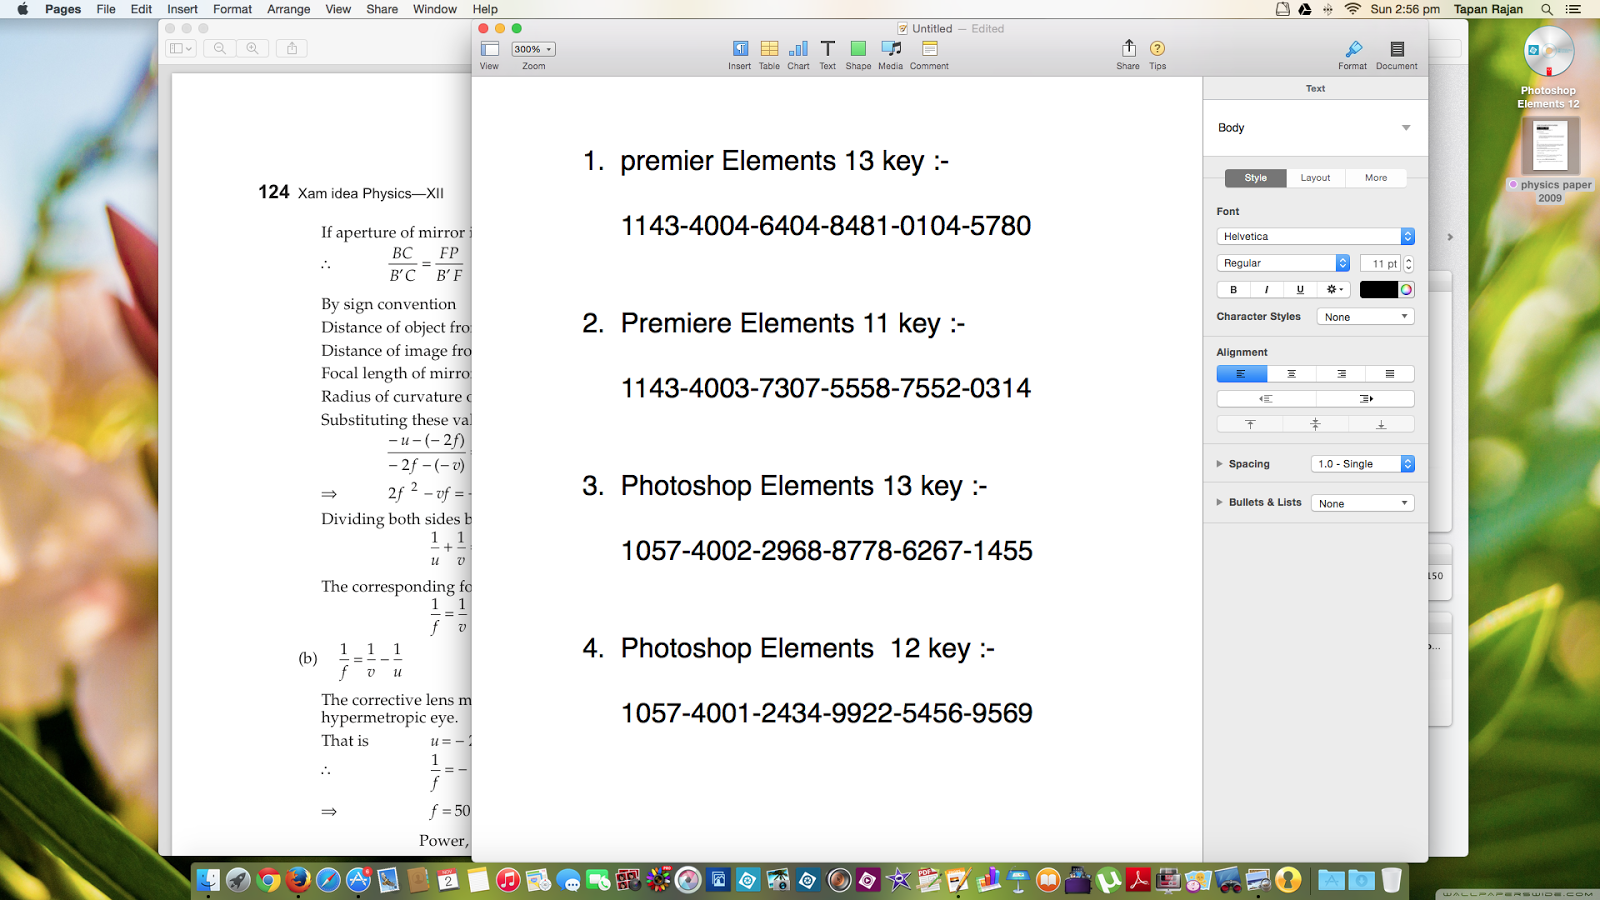Screen dimensions: 1600x900
Task: Switch to the Layout tab
Action: [x=1315, y=178]
